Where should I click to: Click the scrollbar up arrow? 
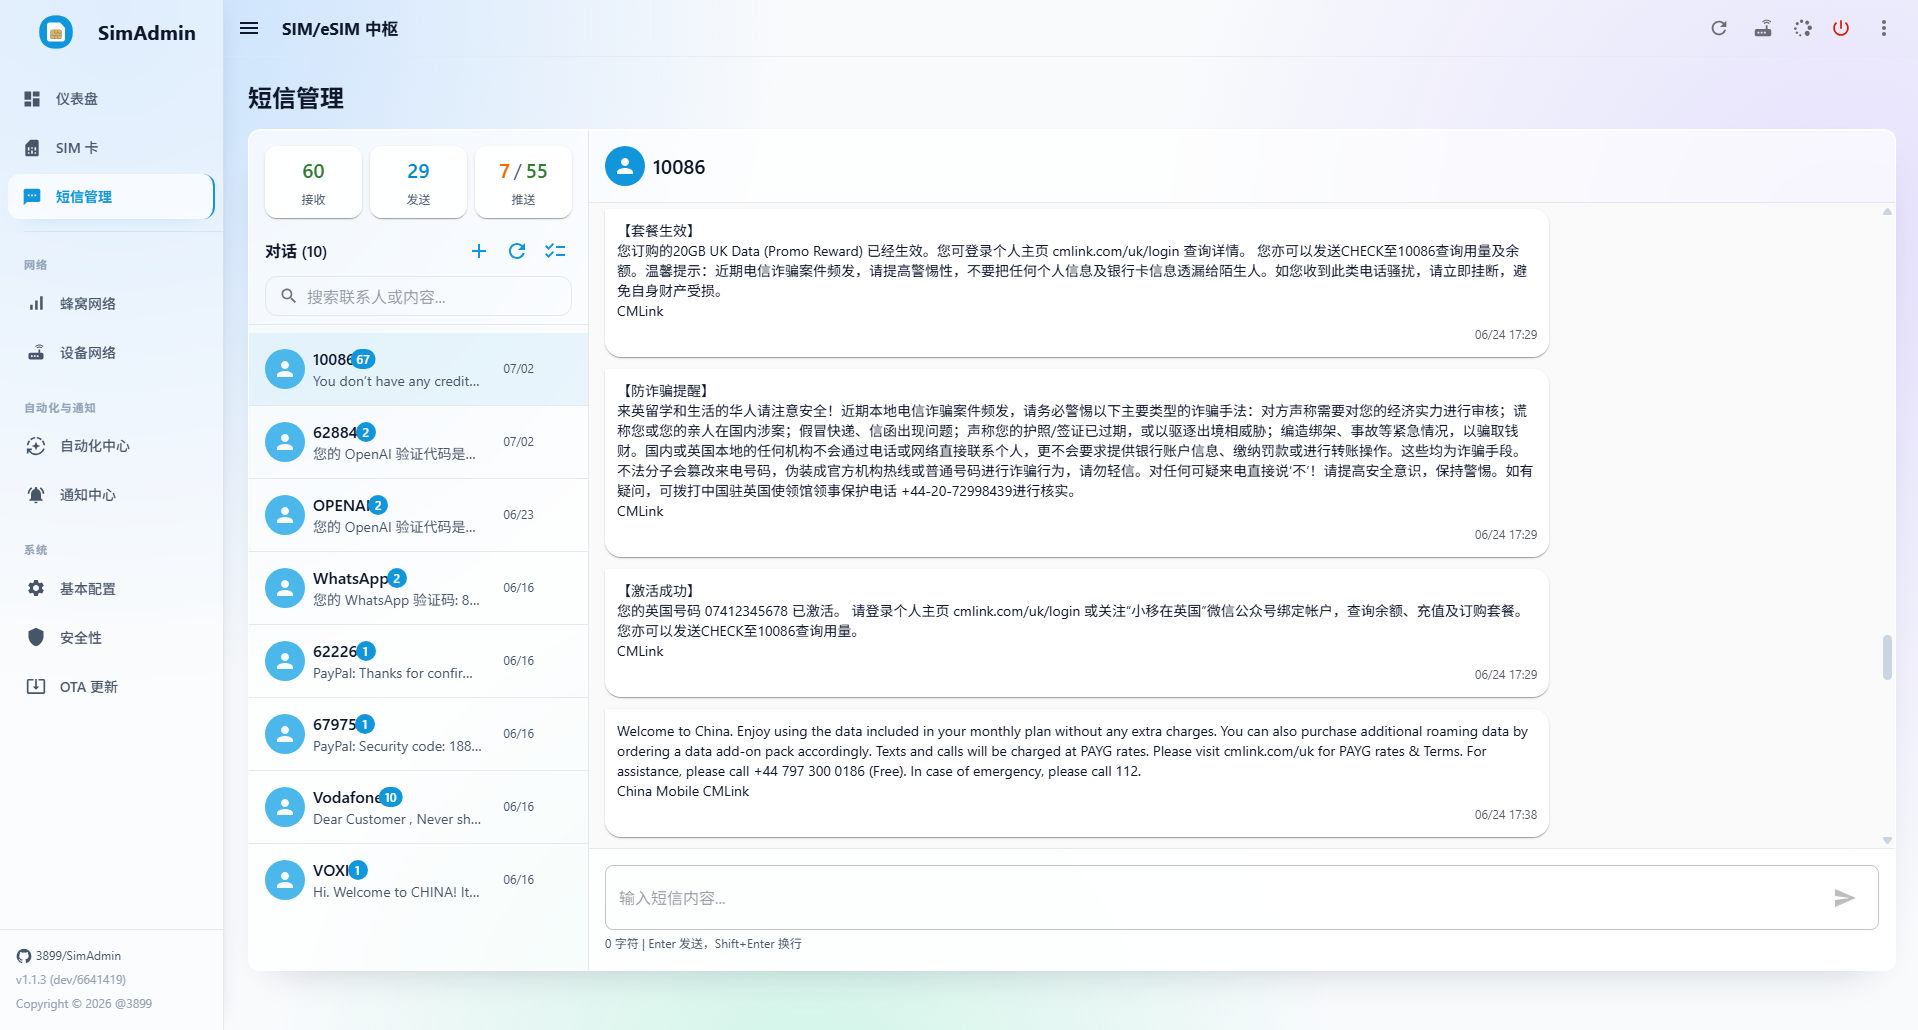pyautogui.click(x=1887, y=211)
